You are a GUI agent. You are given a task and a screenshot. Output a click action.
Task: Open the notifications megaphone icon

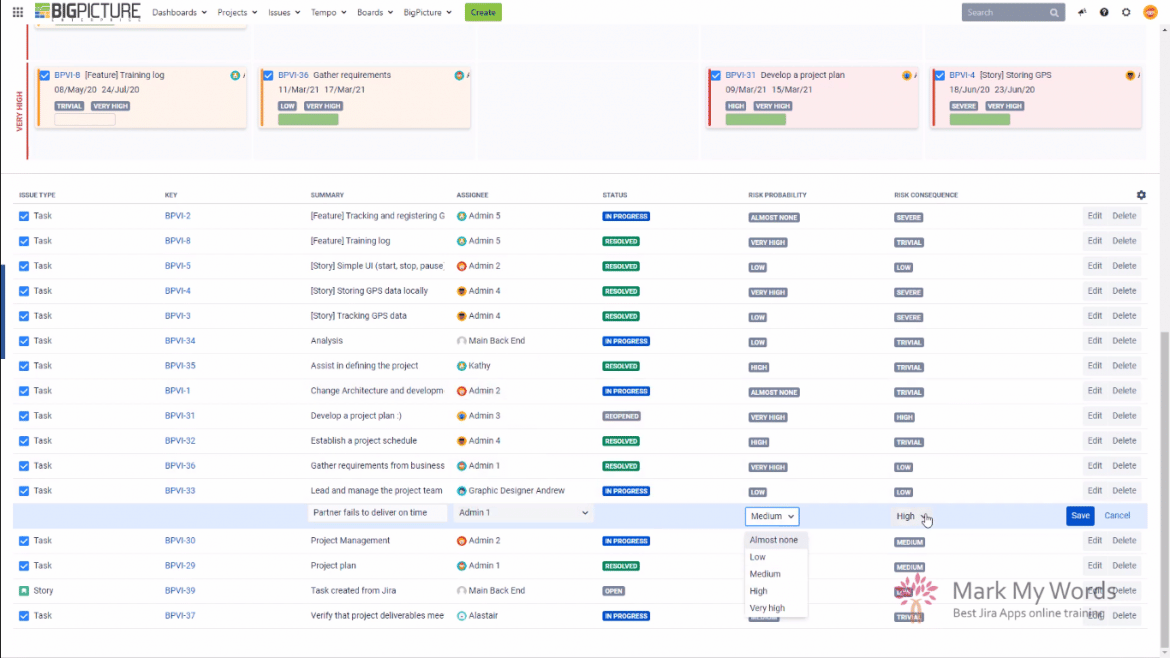pyautogui.click(x=1082, y=13)
